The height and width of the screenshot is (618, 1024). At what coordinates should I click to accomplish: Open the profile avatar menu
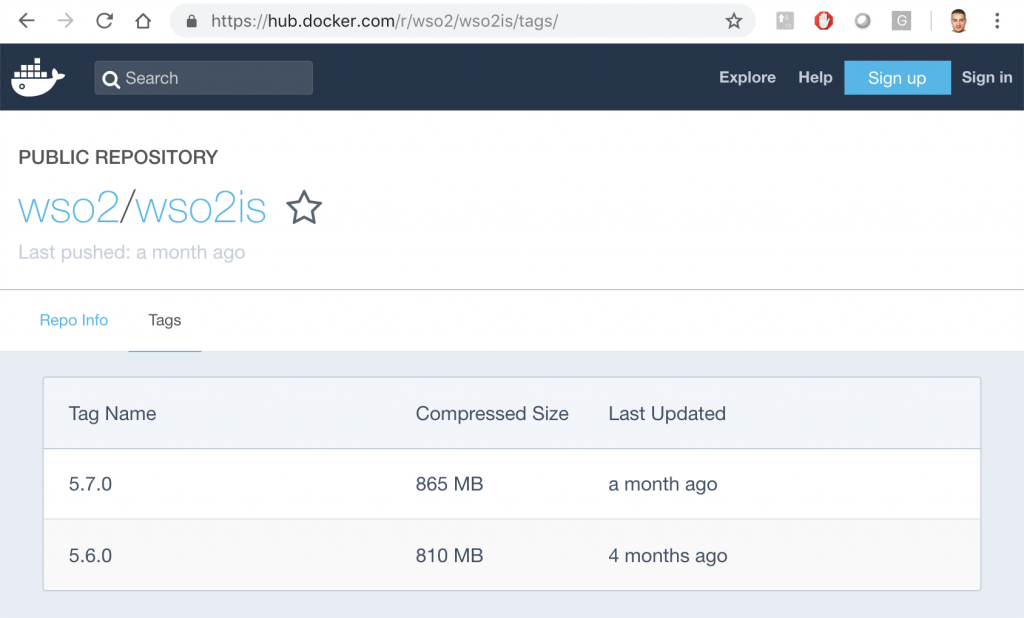[x=958, y=21]
